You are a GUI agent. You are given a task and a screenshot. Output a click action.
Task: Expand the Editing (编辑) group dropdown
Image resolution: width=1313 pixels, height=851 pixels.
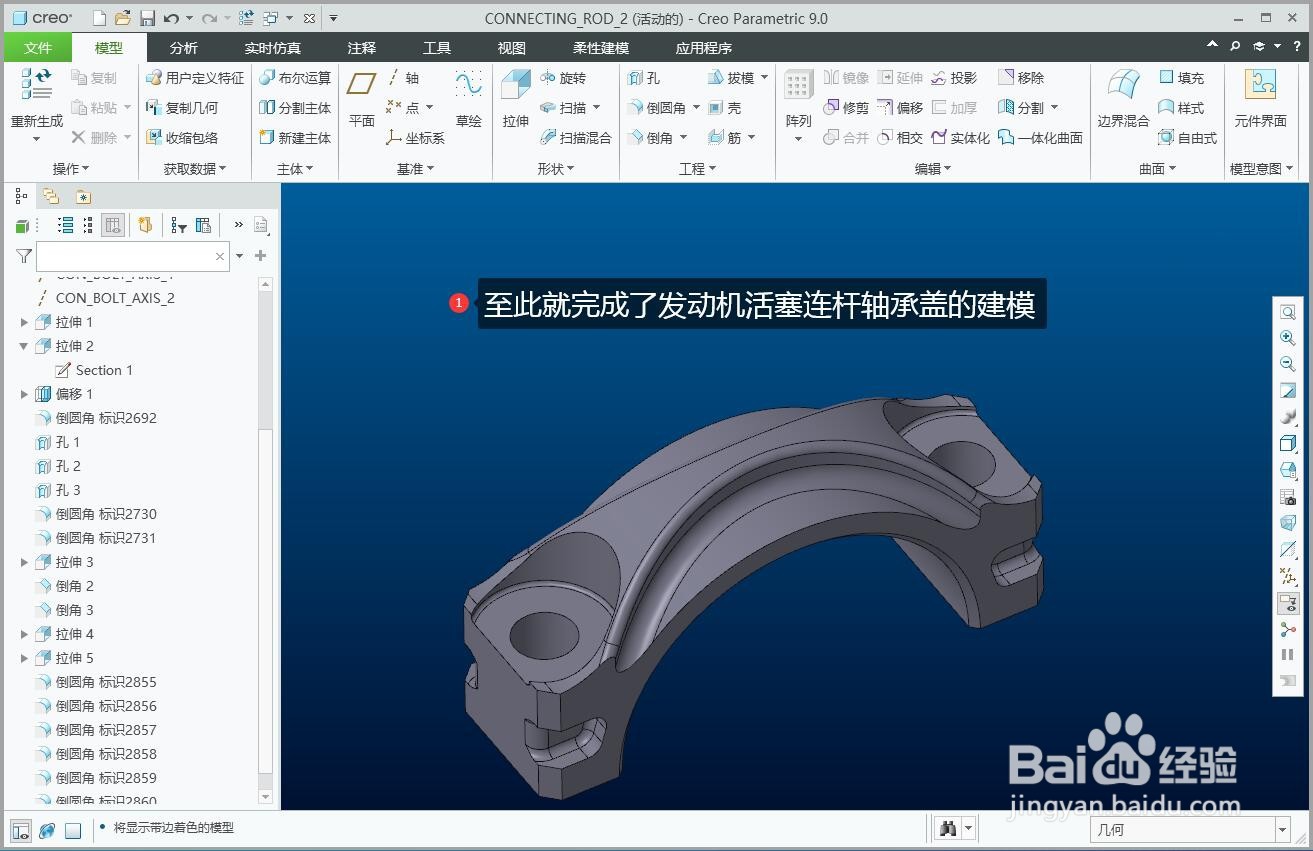[934, 169]
